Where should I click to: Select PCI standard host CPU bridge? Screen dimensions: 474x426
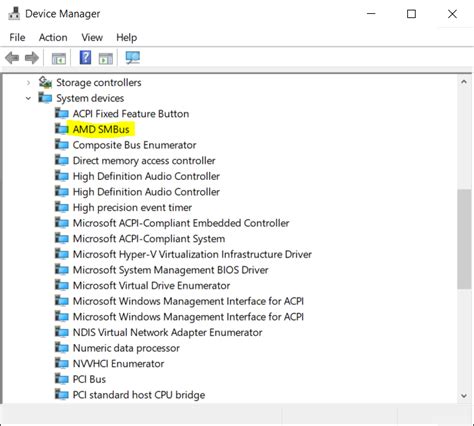[139, 395]
